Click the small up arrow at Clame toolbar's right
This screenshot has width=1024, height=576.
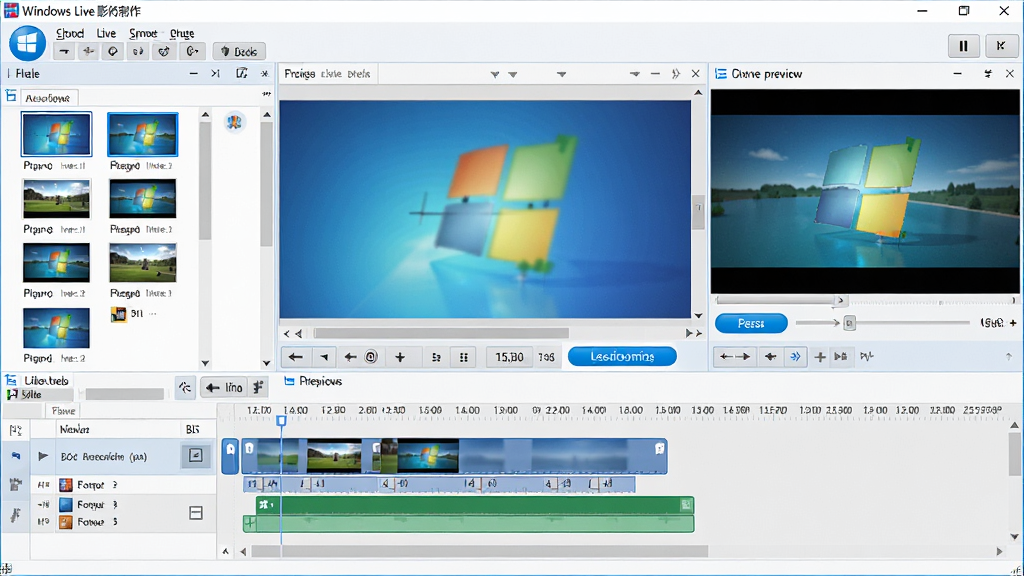(1008, 357)
